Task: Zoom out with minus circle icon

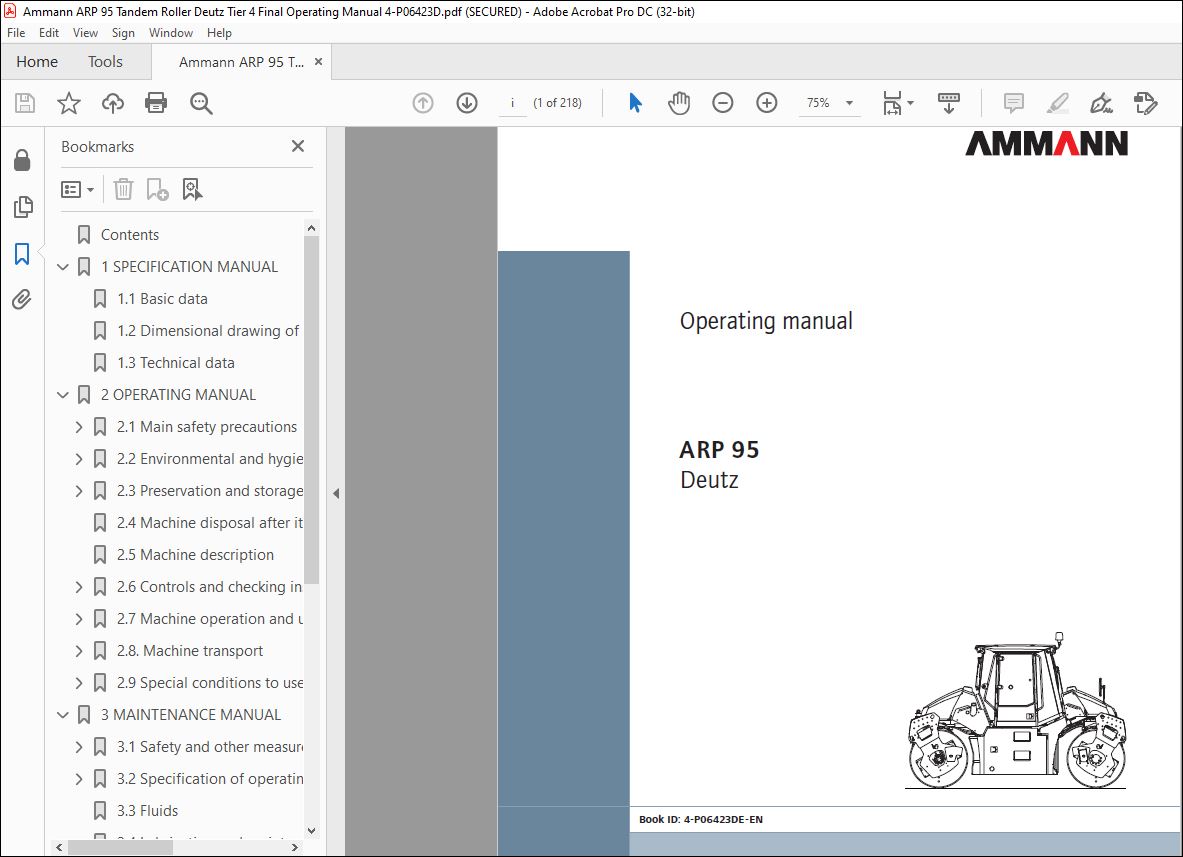Action: [x=723, y=103]
